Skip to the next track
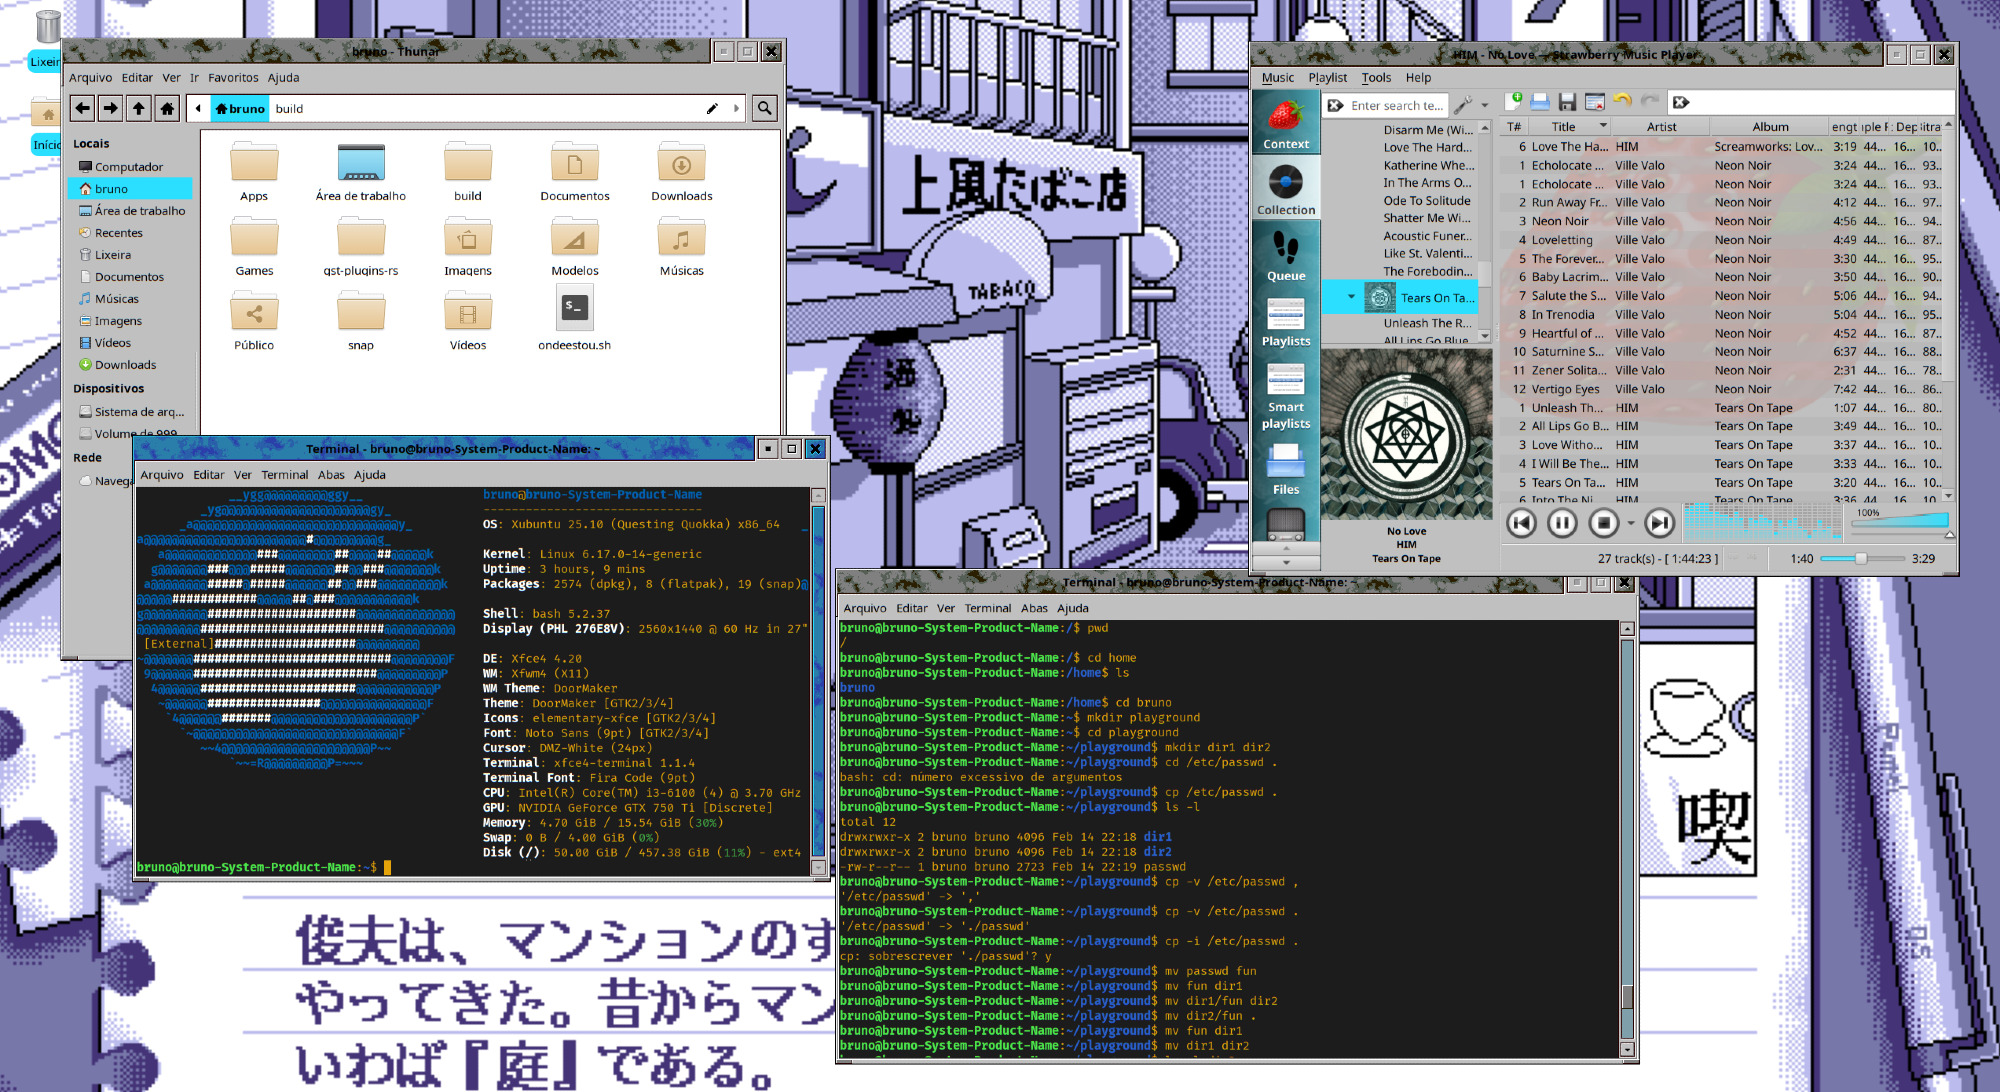 tap(1658, 522)
